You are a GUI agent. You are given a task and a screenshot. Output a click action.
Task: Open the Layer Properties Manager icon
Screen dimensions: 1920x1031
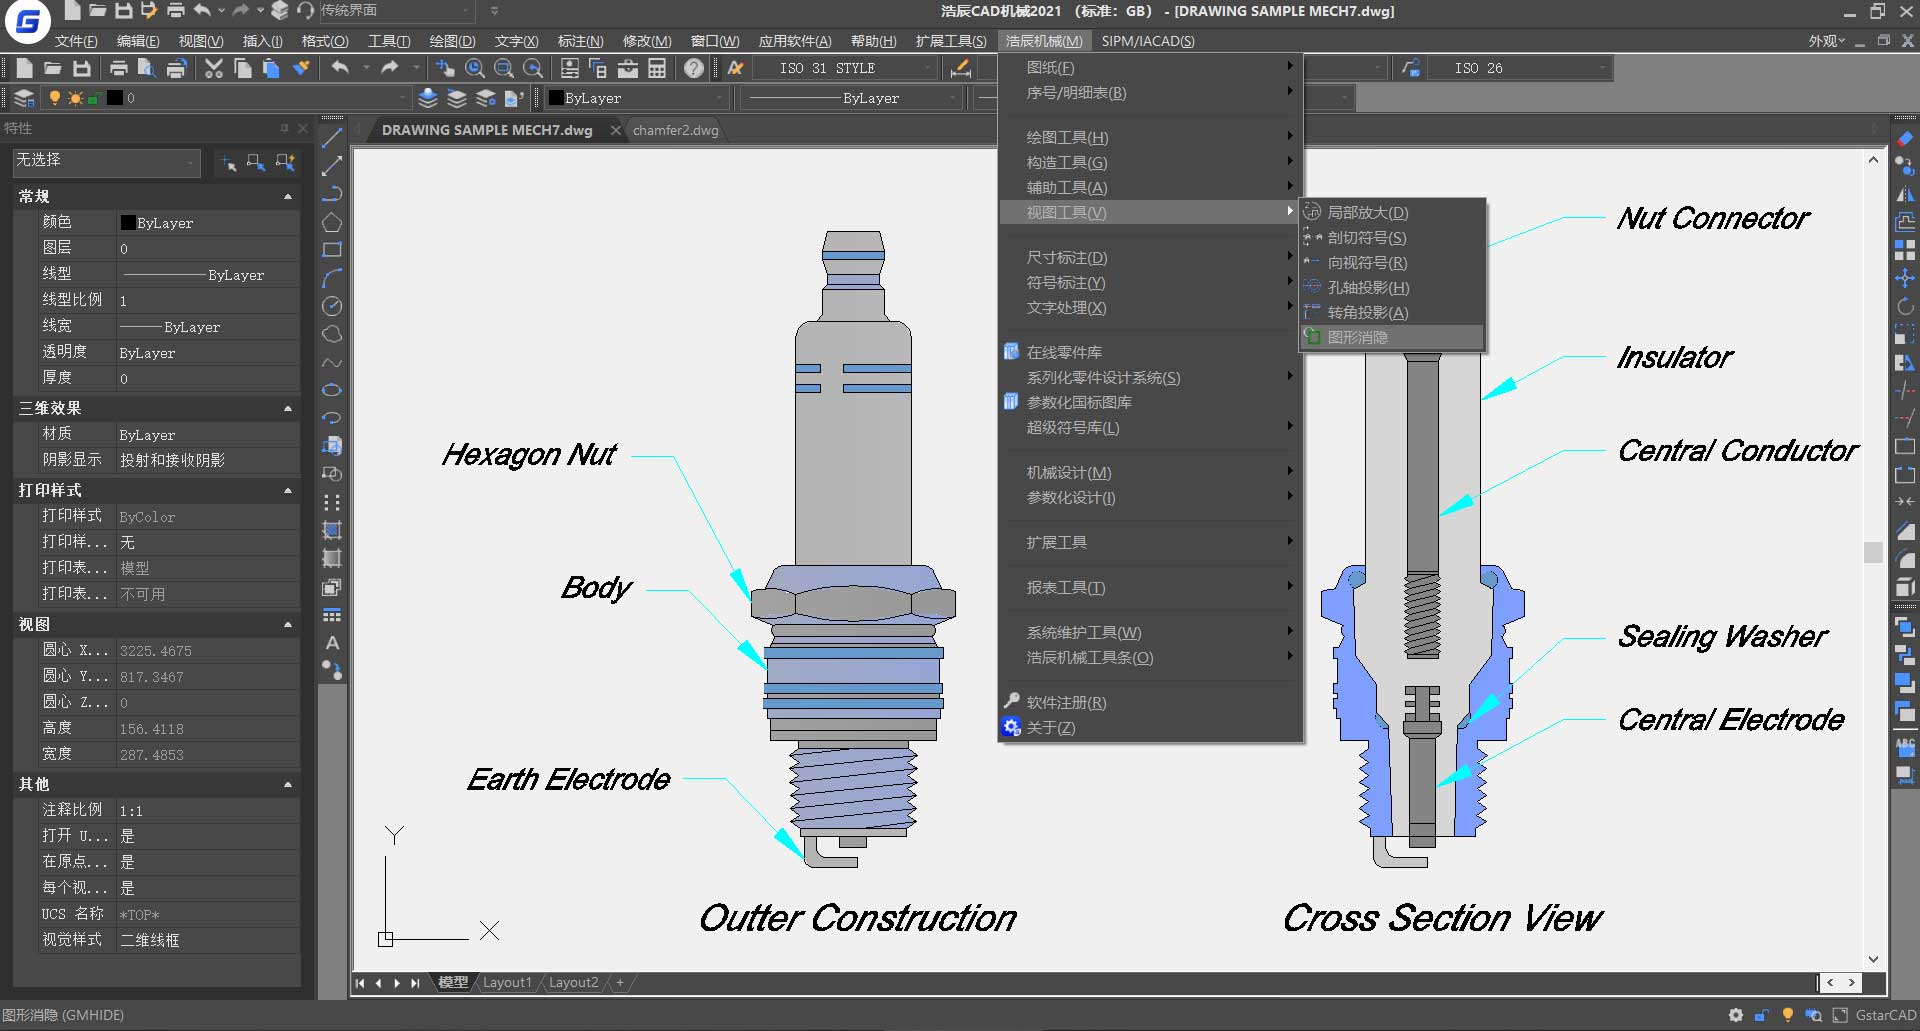(x=24, y=98)
